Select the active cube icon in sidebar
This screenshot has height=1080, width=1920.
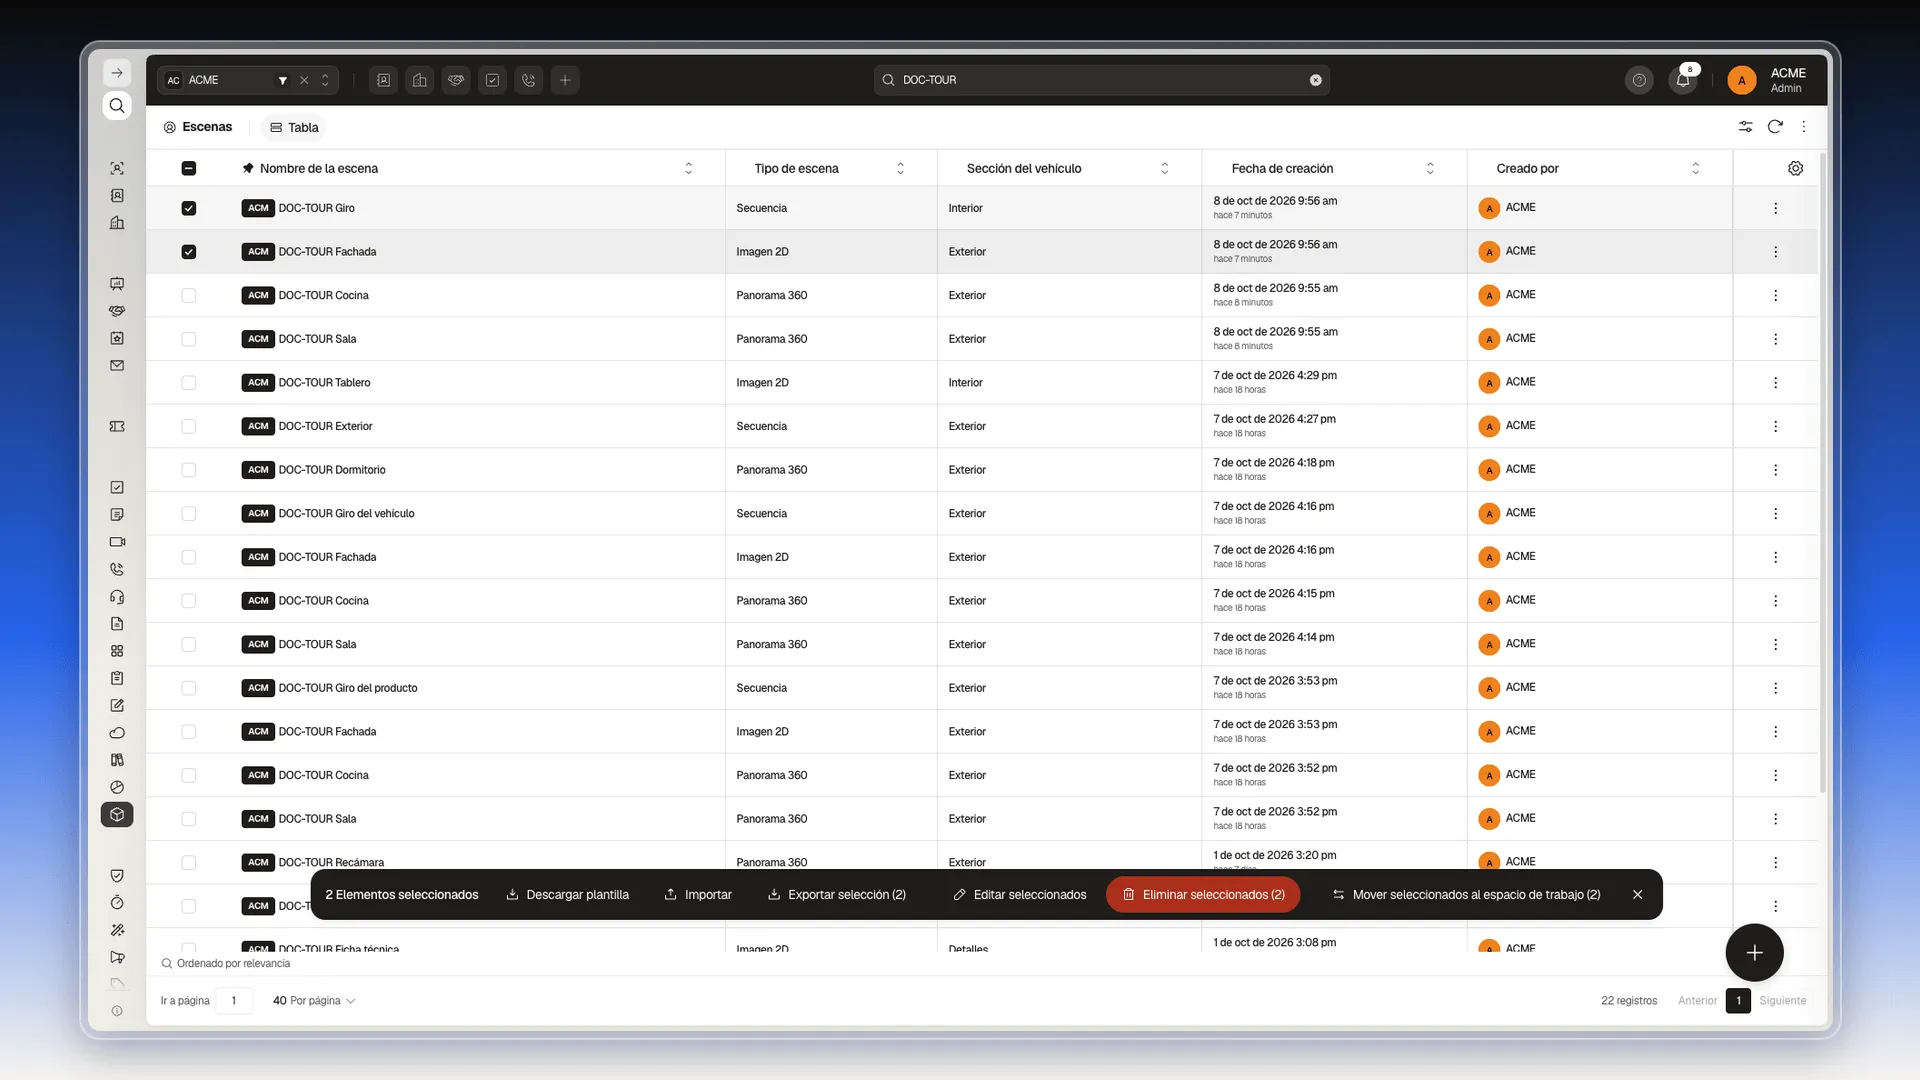coord(117,814)
